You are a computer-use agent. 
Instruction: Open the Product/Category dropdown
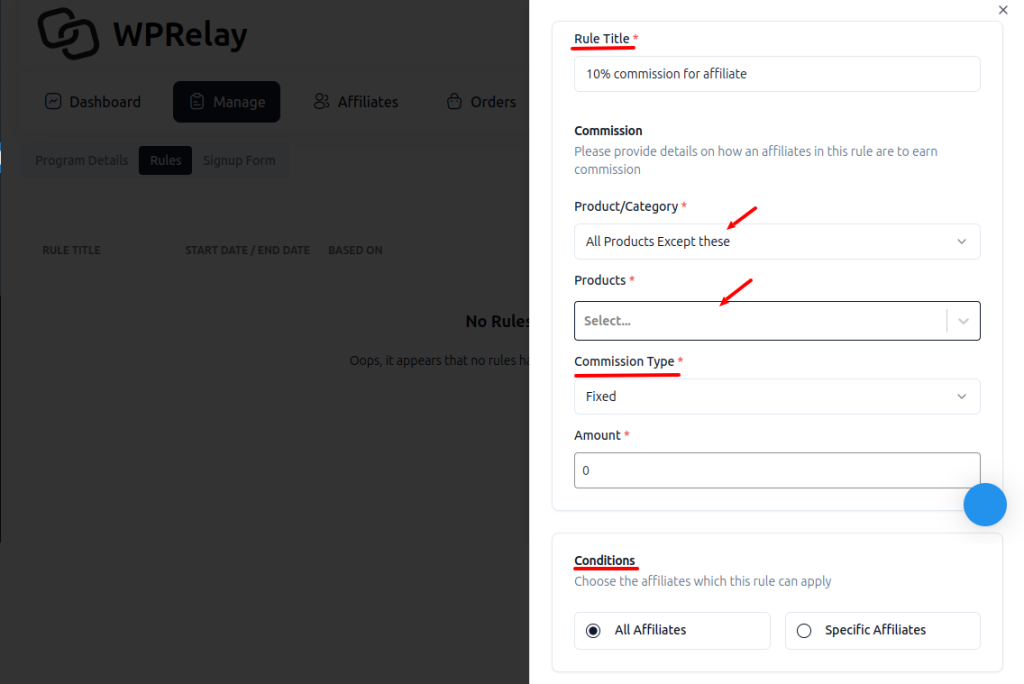[777, 241]
